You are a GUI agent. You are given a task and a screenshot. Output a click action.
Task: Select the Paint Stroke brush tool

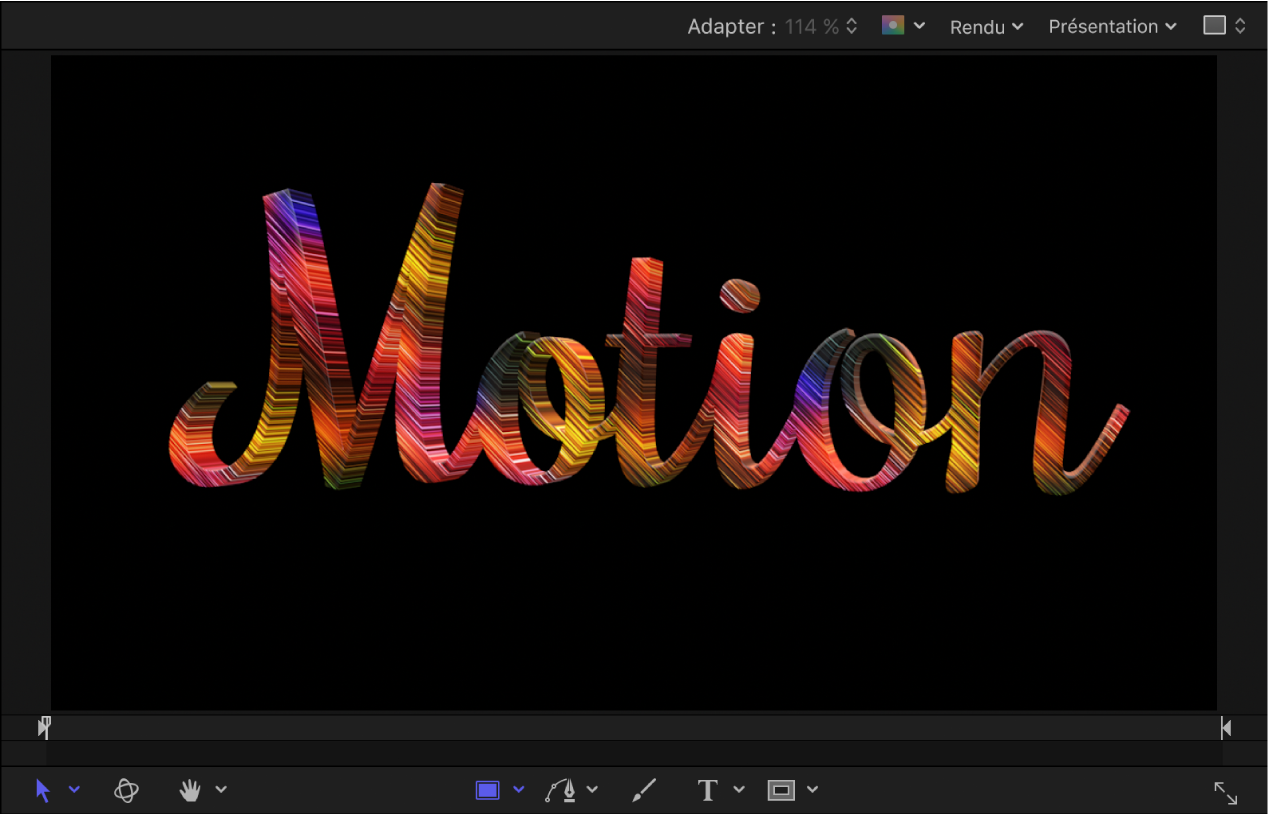pyautogui.click(x=643, y=790)
